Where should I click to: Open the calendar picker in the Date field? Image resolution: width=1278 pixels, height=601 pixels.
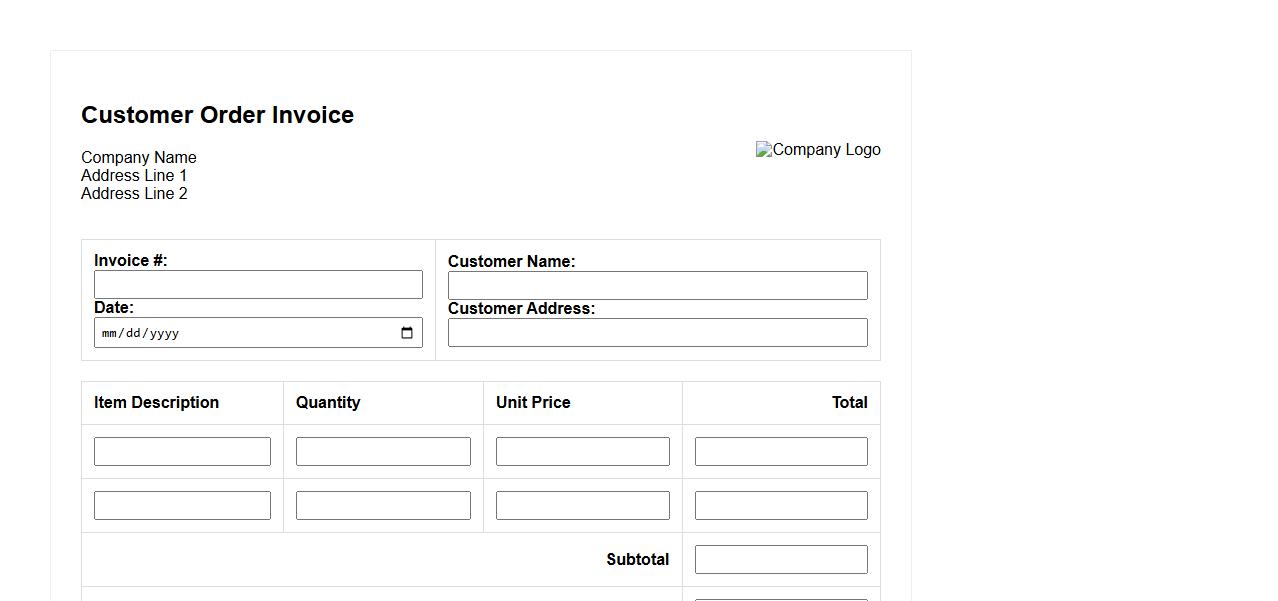[407, 333]
